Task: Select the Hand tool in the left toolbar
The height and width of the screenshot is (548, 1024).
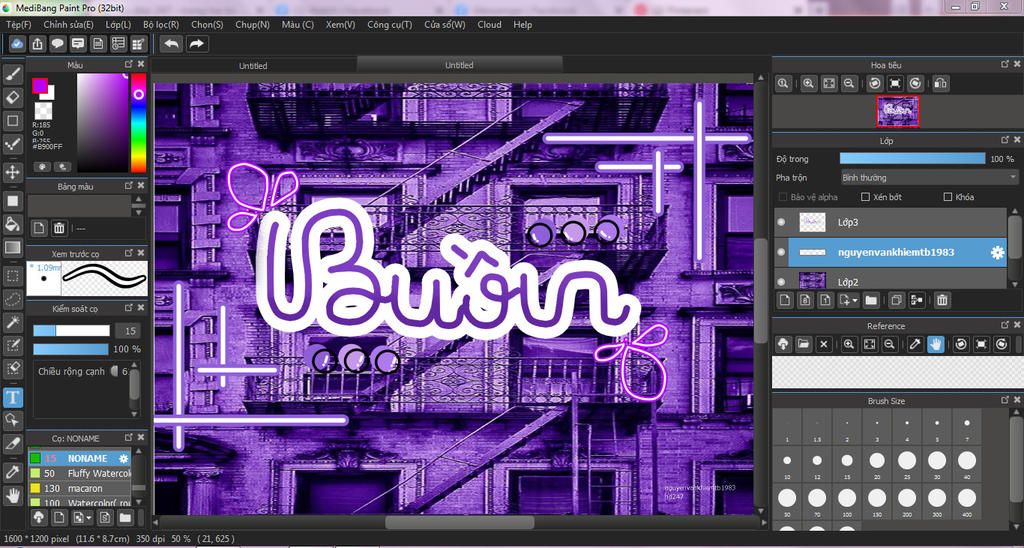Action: pos(12,496)
